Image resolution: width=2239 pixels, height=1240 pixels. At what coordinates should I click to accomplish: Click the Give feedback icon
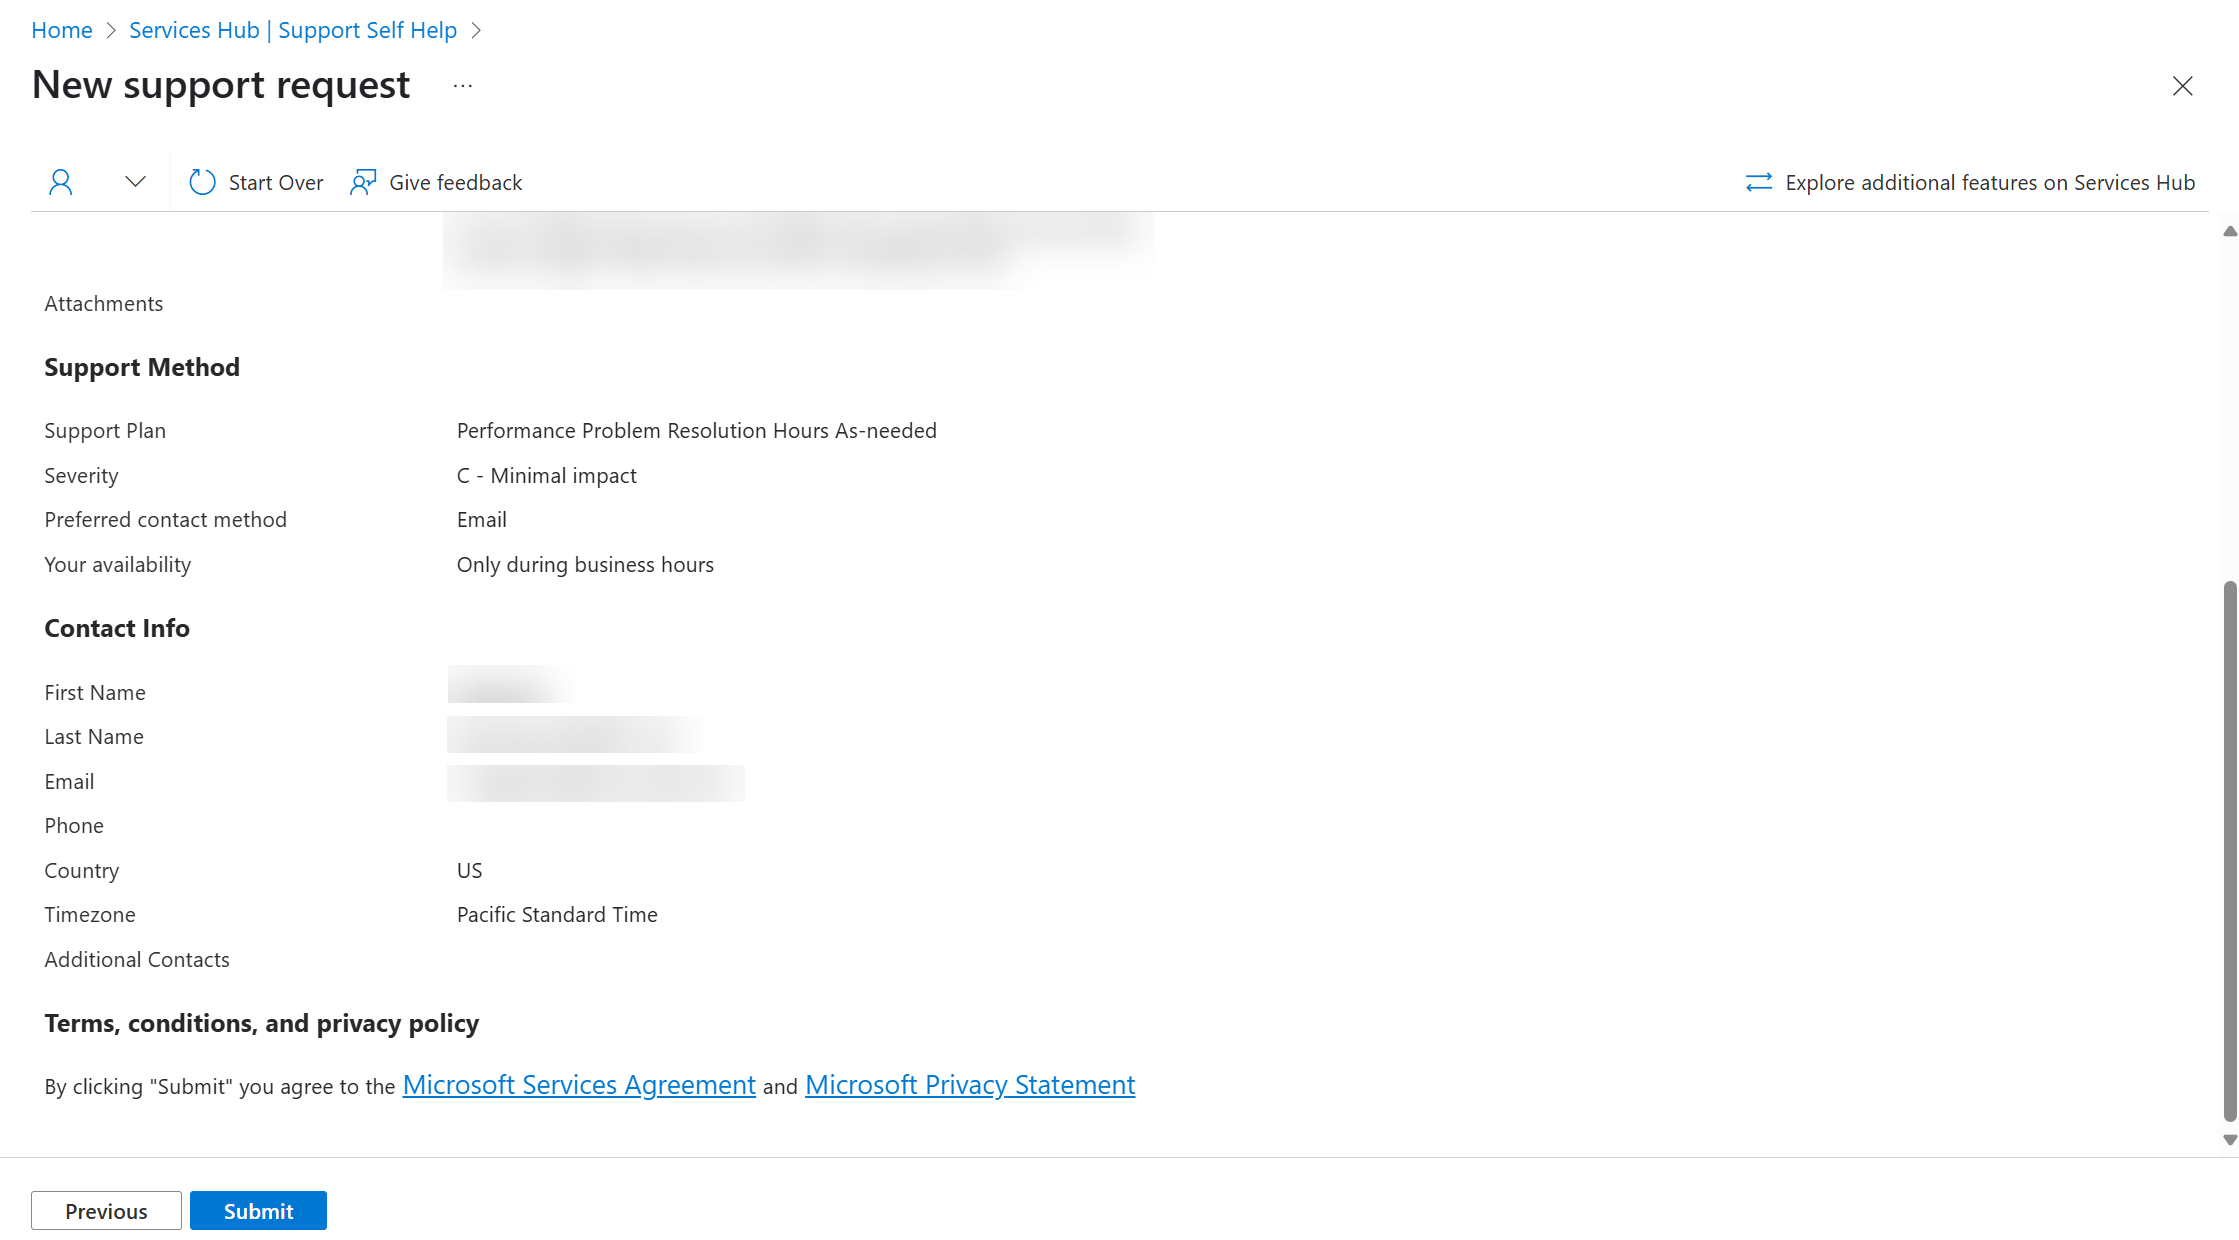[362, 182]
